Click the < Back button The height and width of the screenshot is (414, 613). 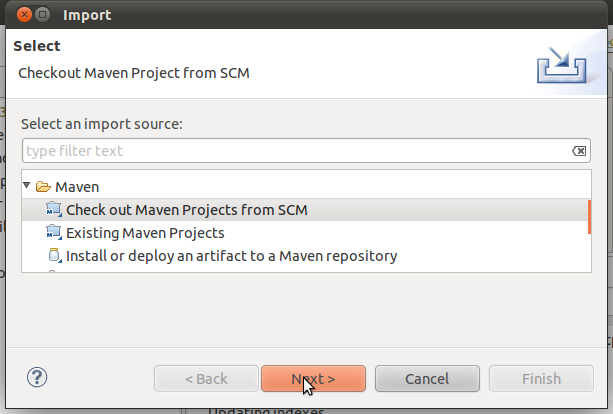[x=204, y=379]
